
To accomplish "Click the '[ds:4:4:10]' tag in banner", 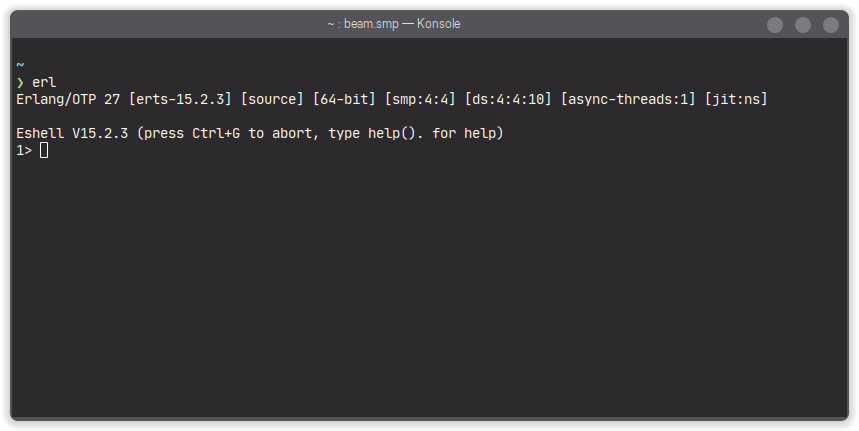I will coord(509,99).
